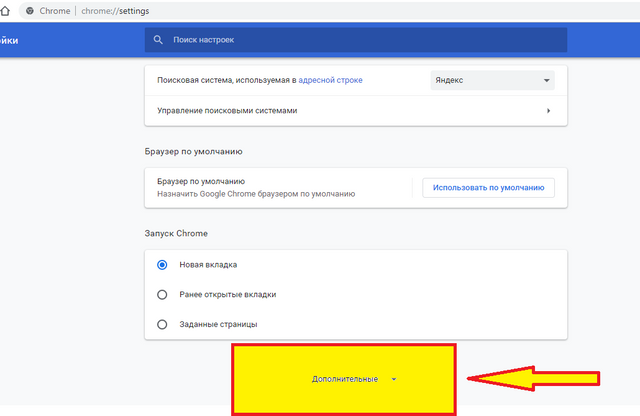The width and height of the screenshot is (640, 416).
Task: Click the Использовать по умолчанию button
Action: (x=488, y=188)
